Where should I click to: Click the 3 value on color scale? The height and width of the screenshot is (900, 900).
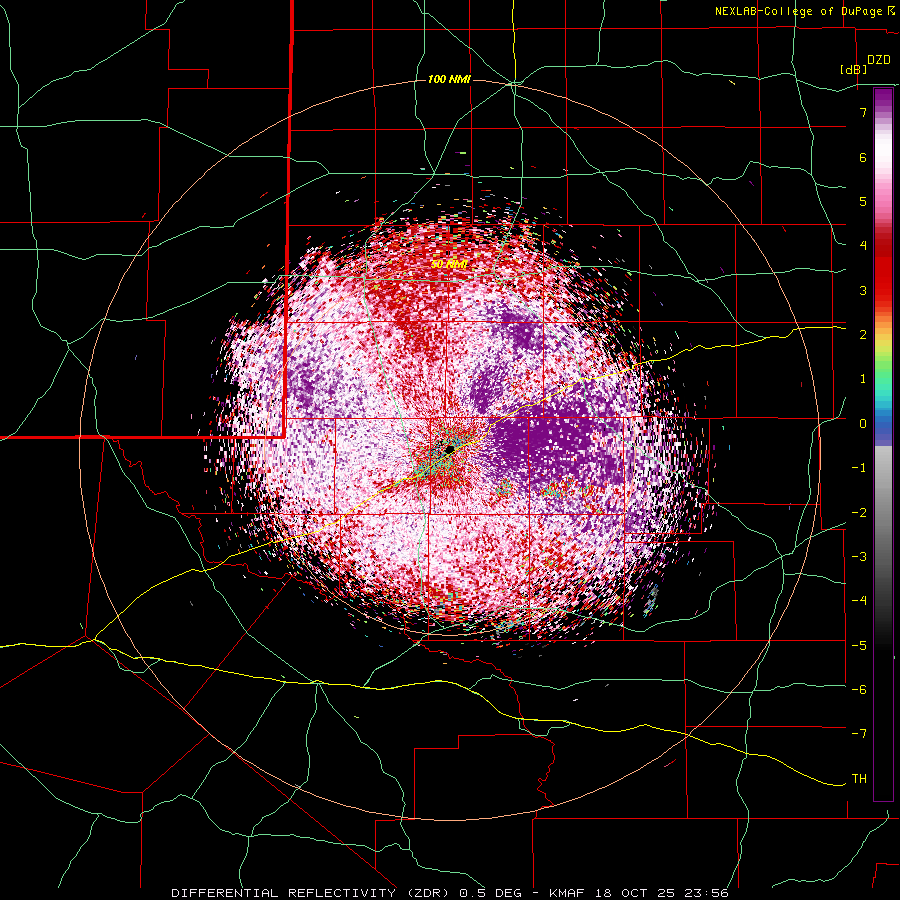(863, 290)
